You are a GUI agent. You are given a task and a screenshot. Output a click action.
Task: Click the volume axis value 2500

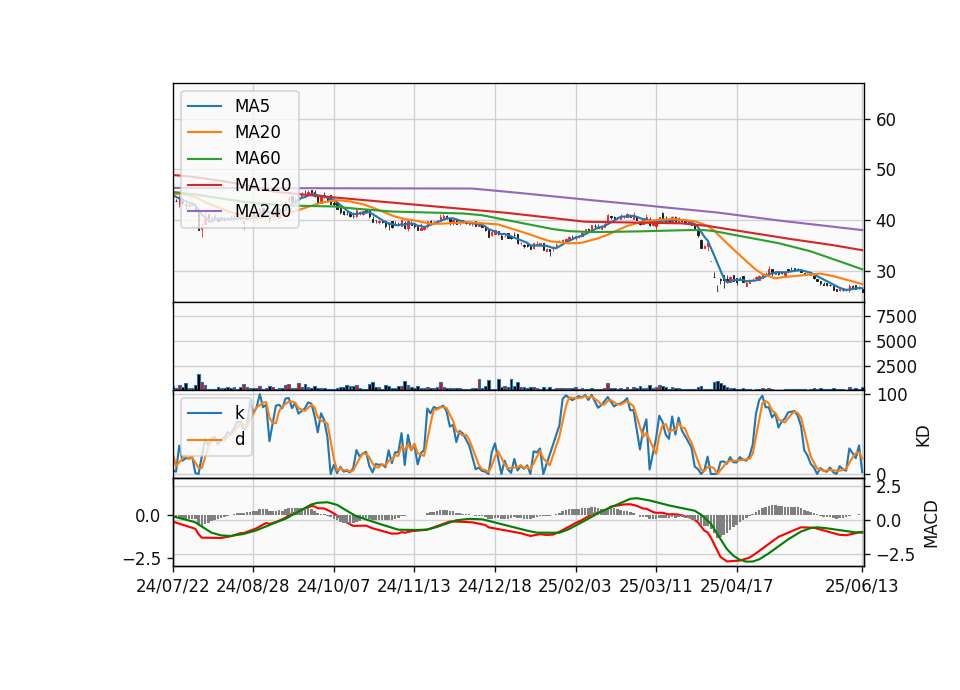coord(896,367)
